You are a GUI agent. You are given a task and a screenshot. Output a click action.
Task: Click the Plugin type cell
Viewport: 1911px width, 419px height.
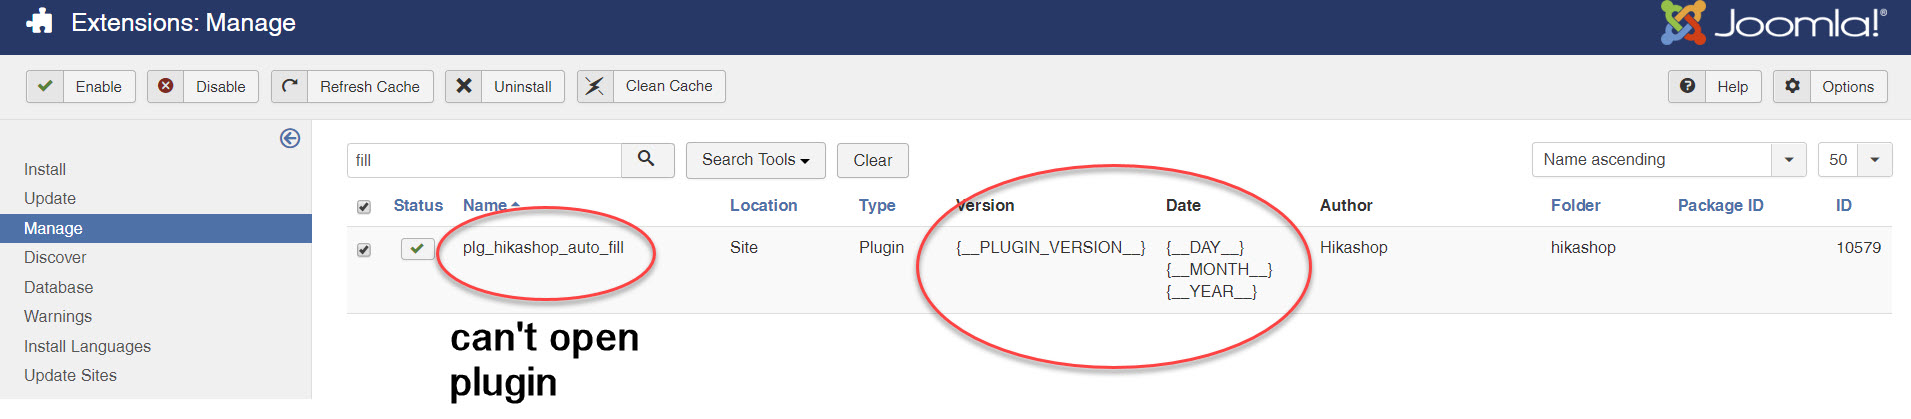click(881, 248)
